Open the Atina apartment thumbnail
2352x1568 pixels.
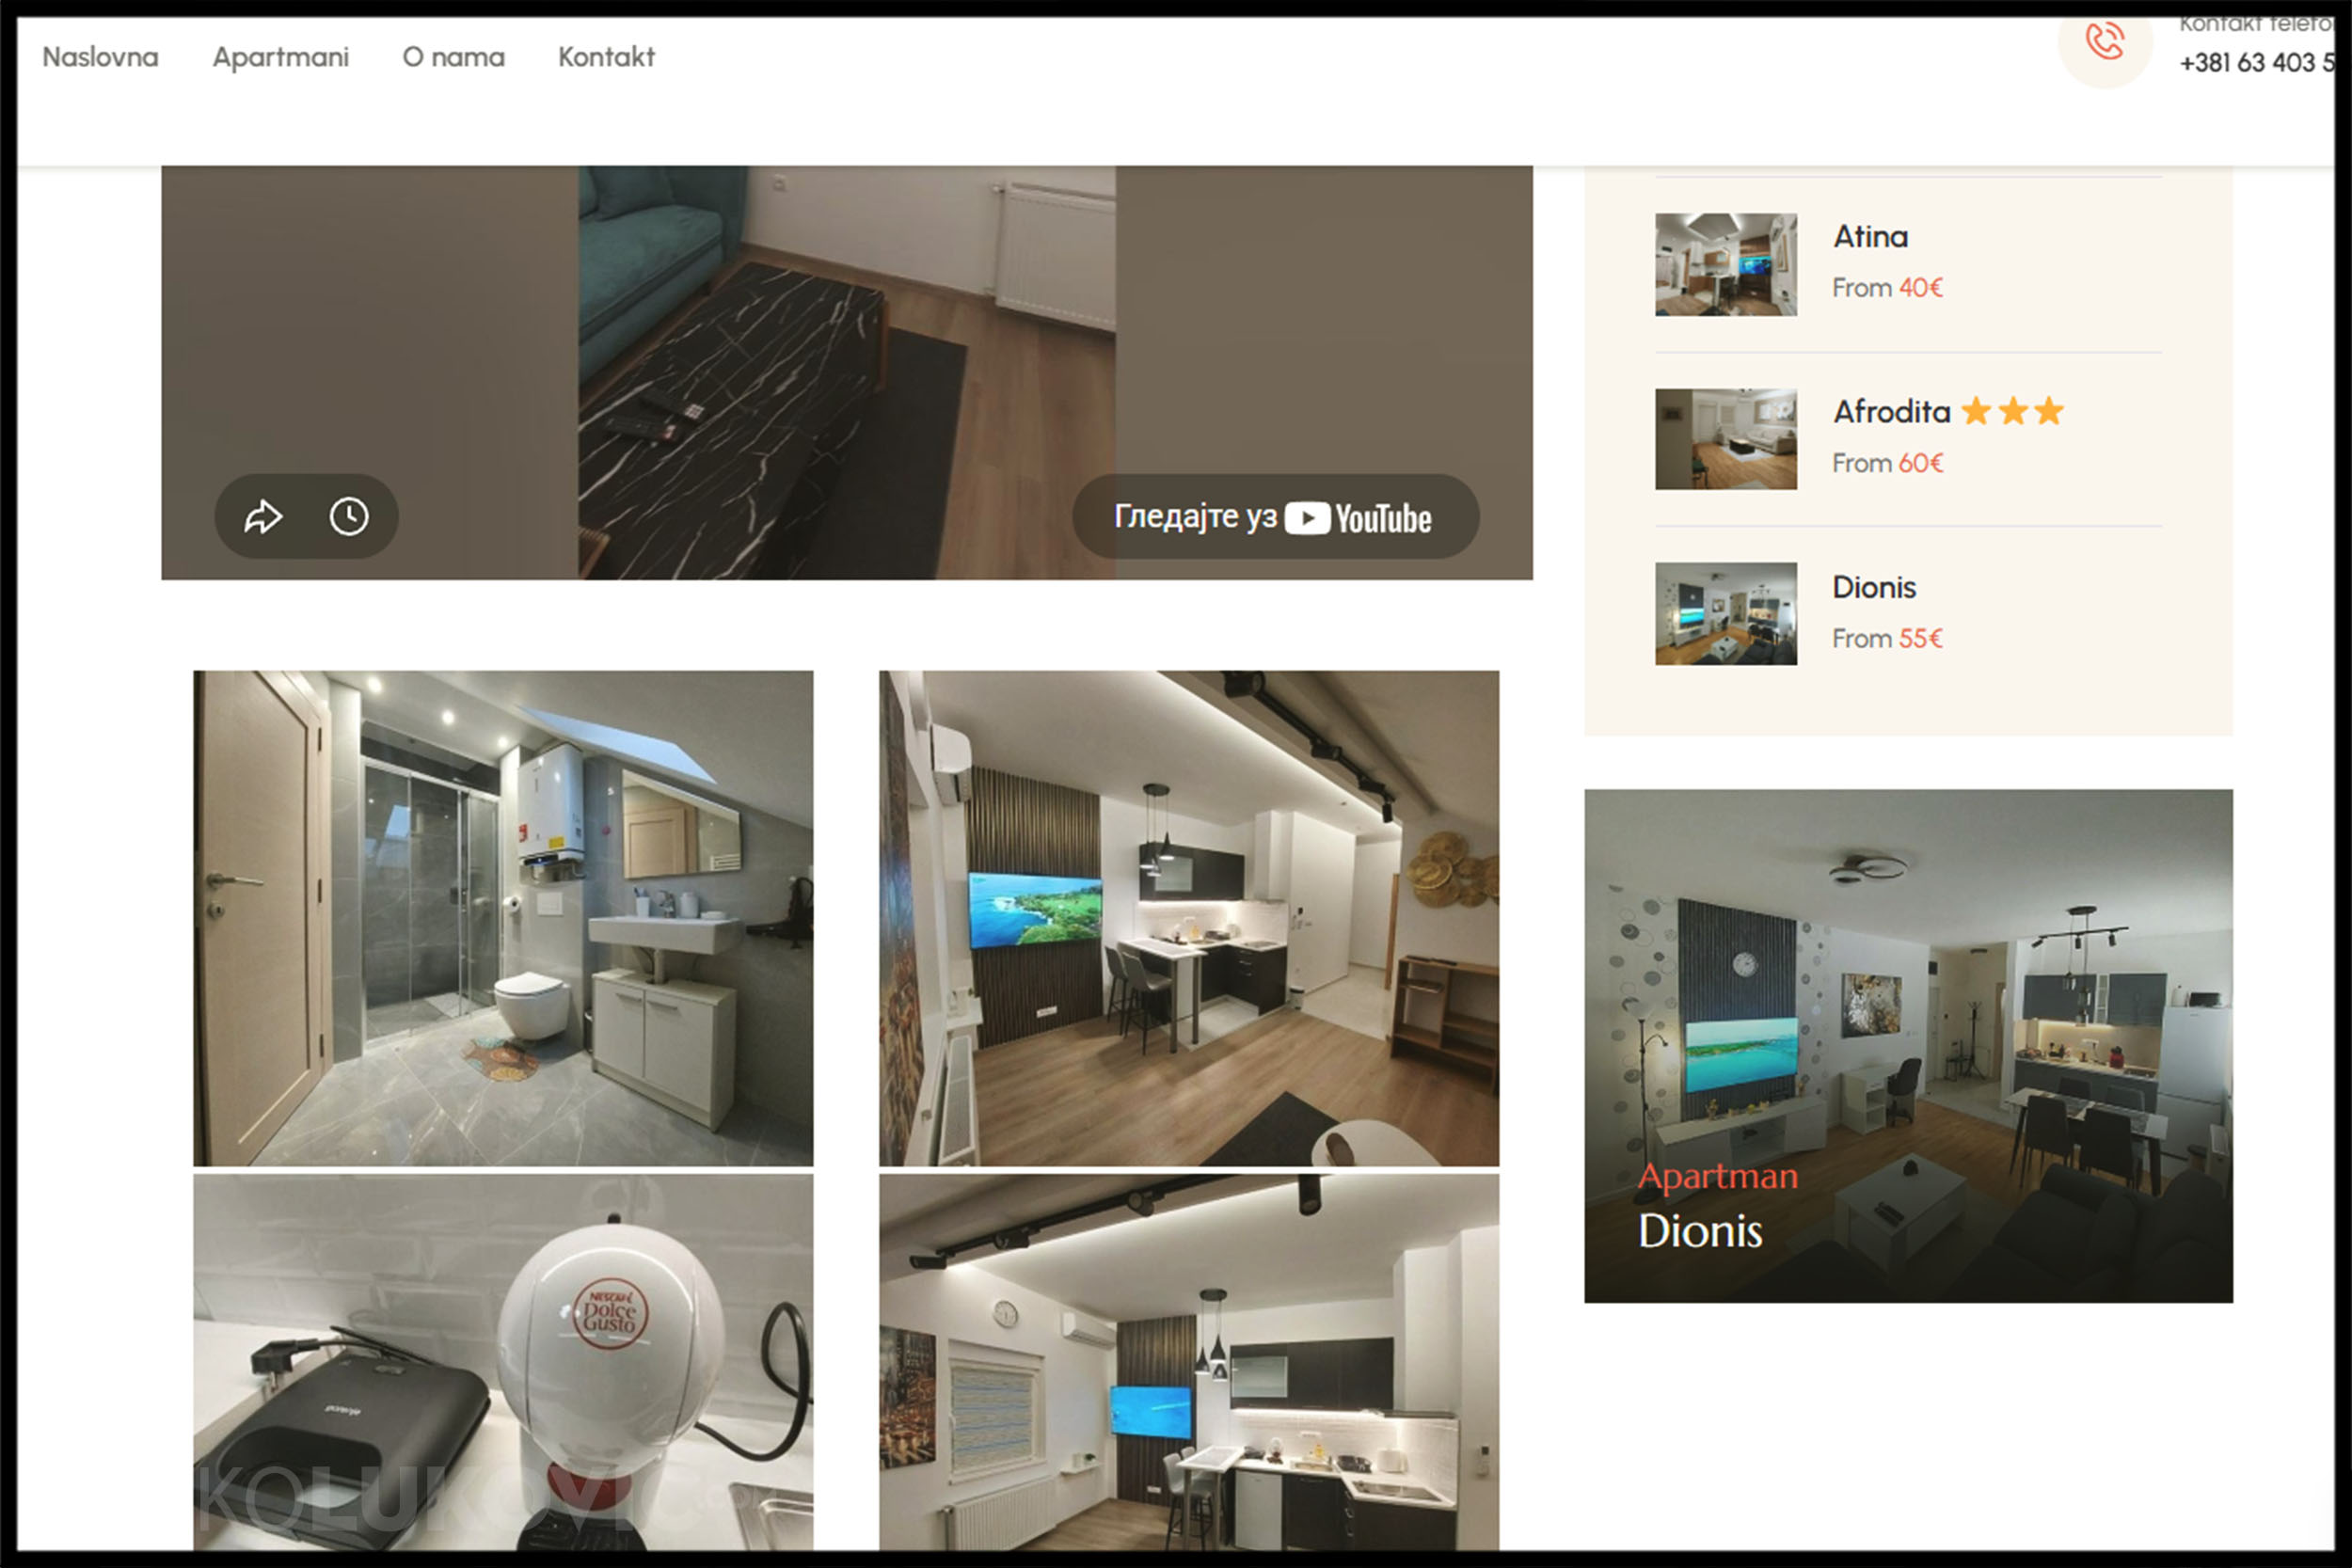(1725, 264)
